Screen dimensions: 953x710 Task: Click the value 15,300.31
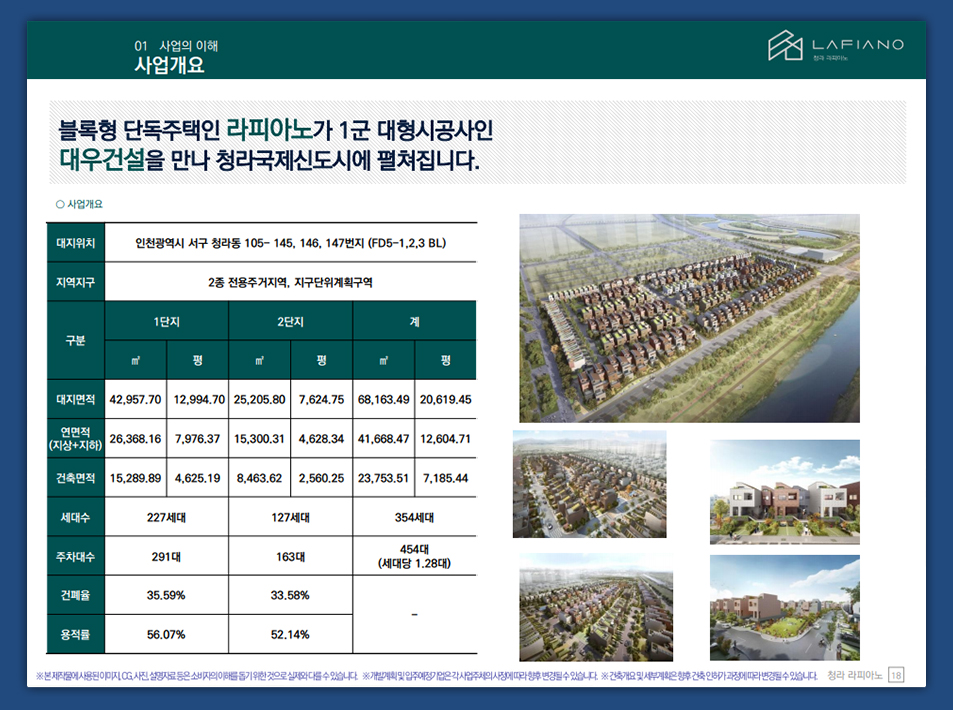click(x=260, y=439)
